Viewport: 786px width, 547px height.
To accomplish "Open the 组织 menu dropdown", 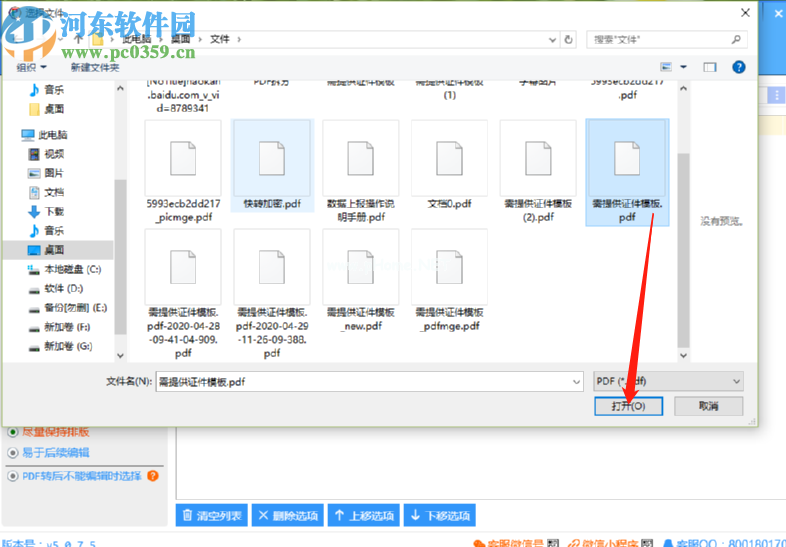I will [x=30, y=67].
